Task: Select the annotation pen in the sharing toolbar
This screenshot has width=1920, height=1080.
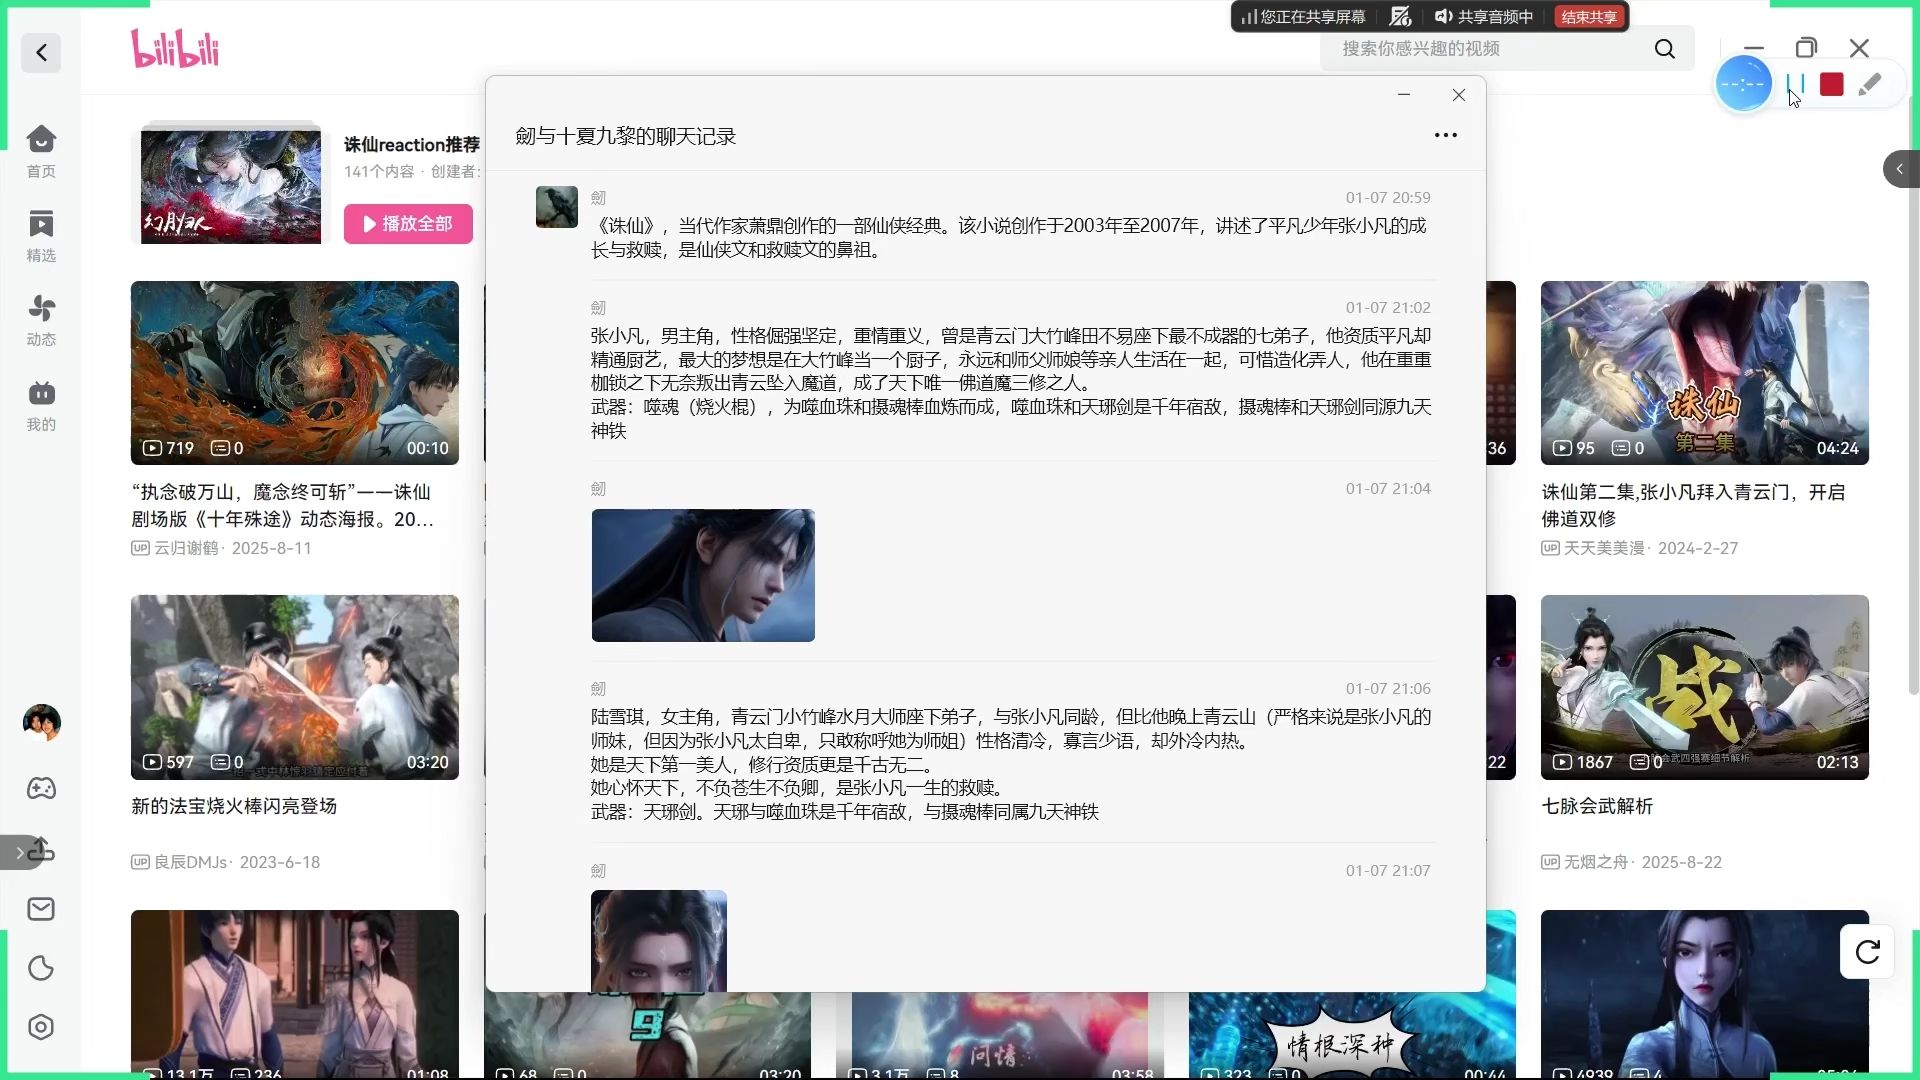Action: (1871, 84)
